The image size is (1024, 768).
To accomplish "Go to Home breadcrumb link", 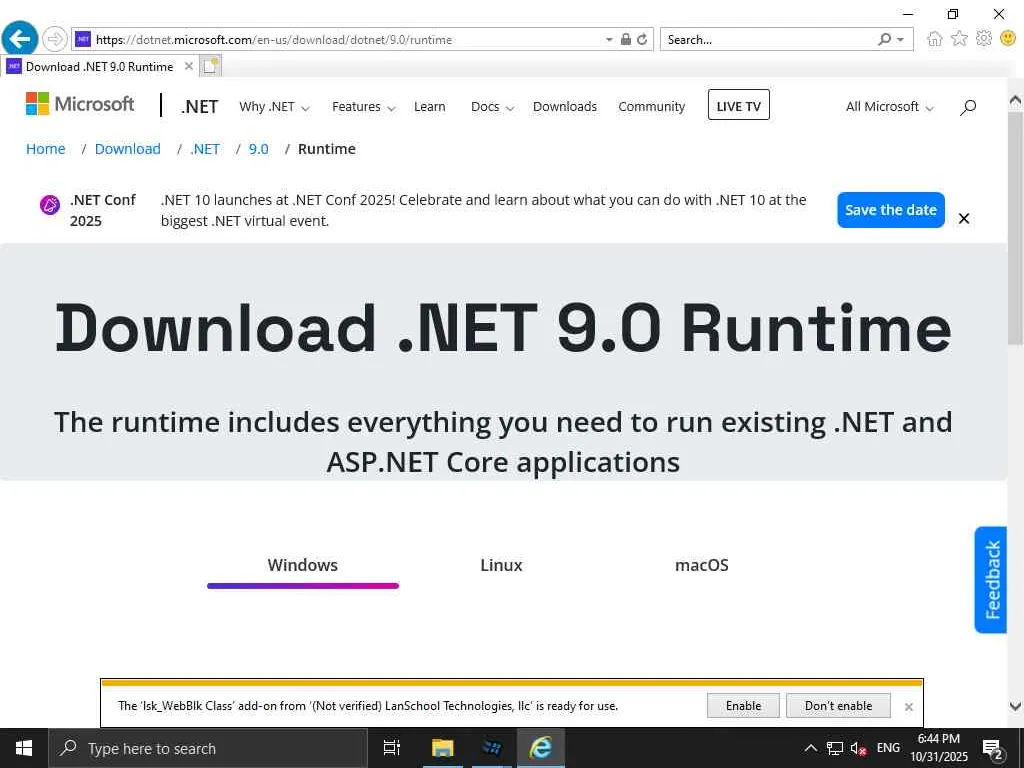I will click(46, 149).
